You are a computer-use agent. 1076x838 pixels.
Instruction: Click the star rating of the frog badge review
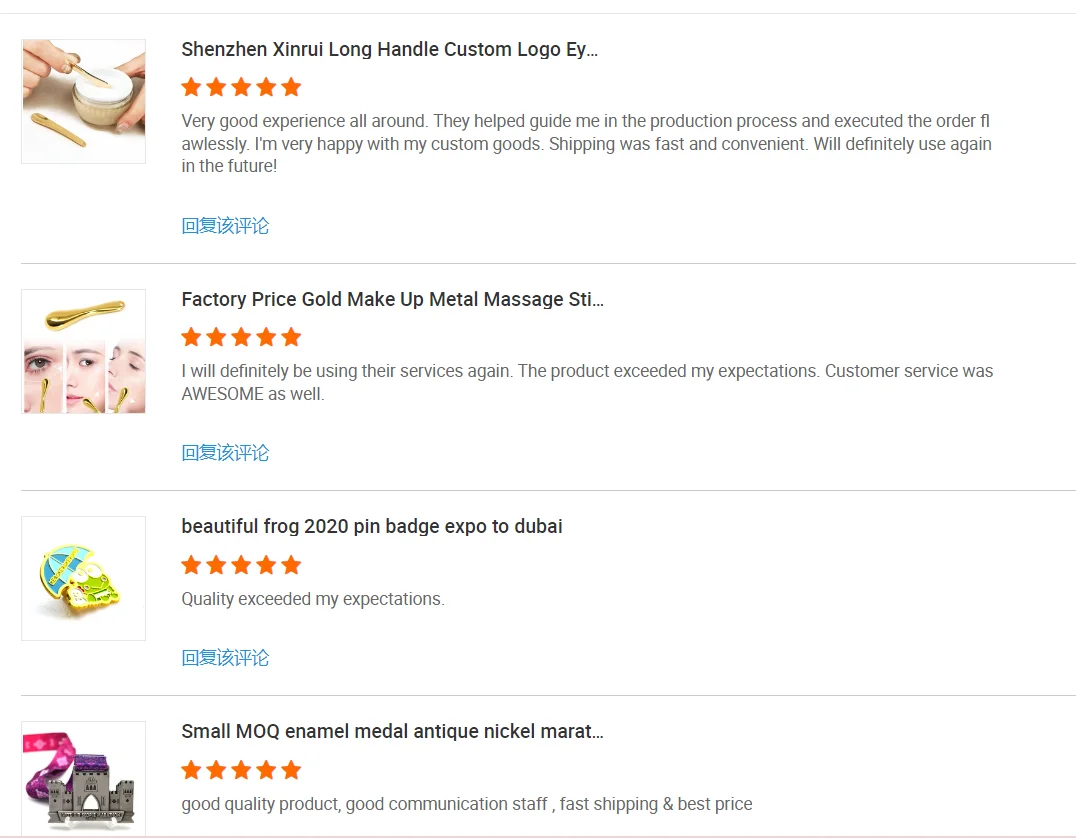[x=241, y=565]
